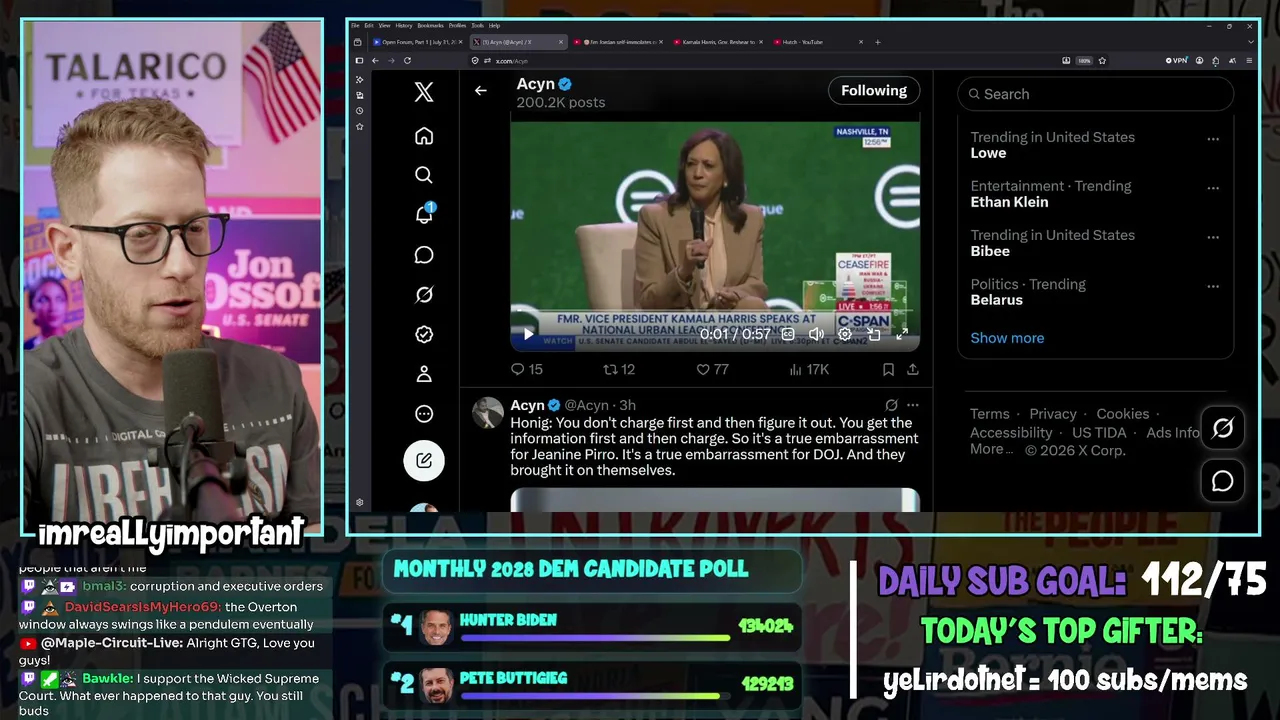This screenshot has width=1280, height=720.
Task: Open the browser History menu
Action: (x=403, y=25)
